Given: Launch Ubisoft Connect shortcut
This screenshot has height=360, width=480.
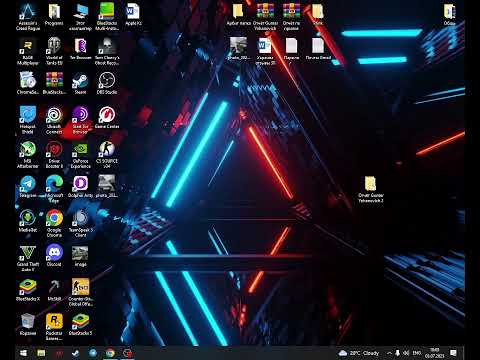Looking at the screenshot, I should (x=54, y=120).
